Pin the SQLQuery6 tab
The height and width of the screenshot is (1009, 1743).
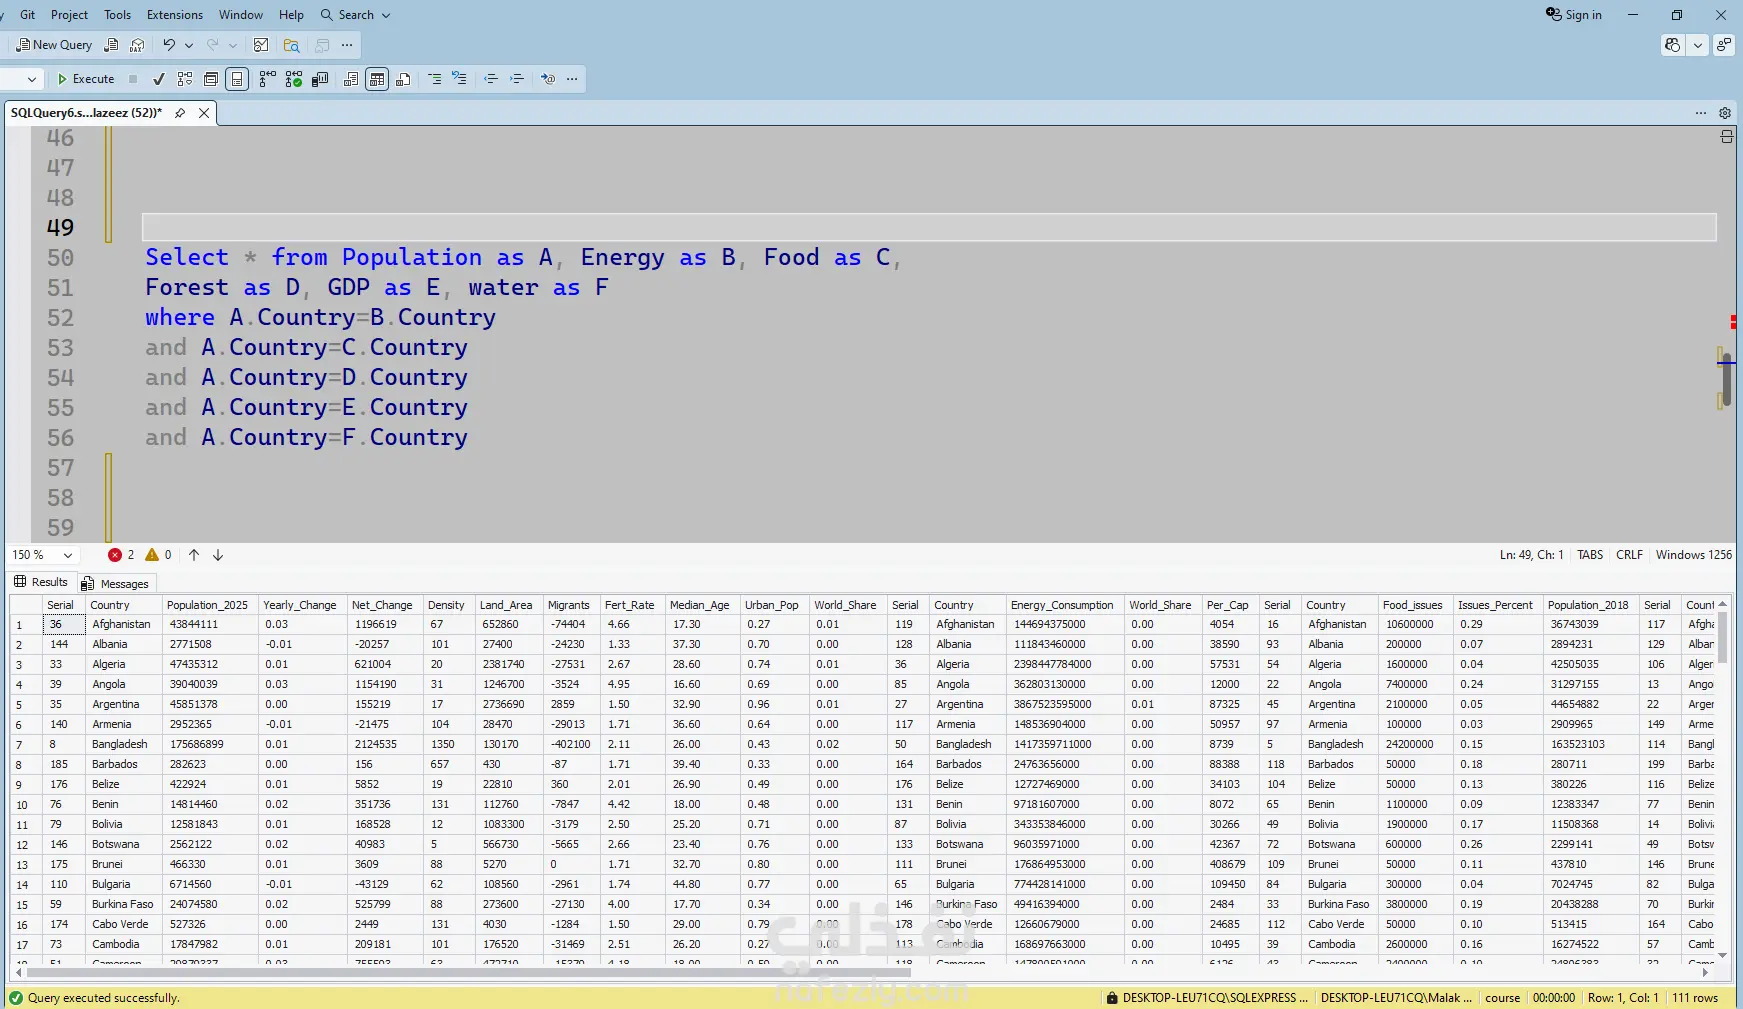(x=180, y=113)
